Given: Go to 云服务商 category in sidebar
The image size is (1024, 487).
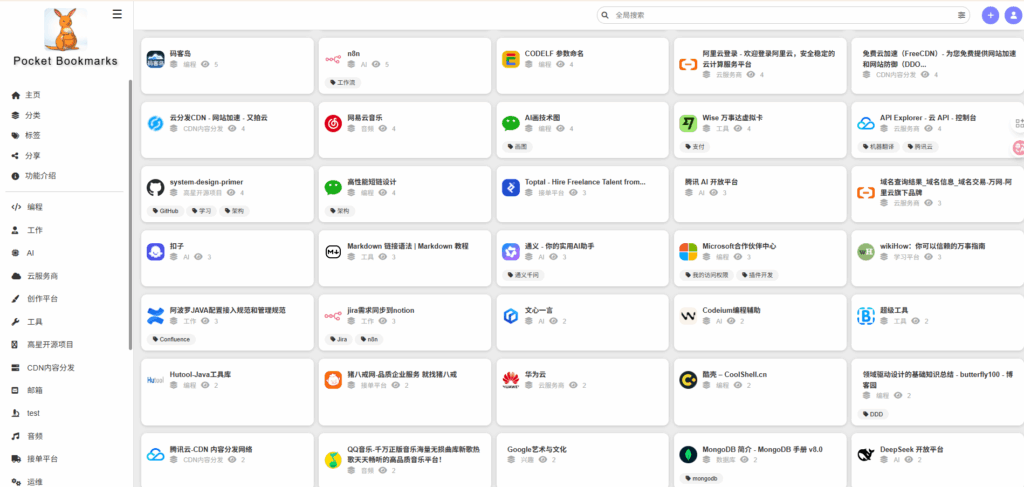Looking at the screenshot, I should pos(42,275).
